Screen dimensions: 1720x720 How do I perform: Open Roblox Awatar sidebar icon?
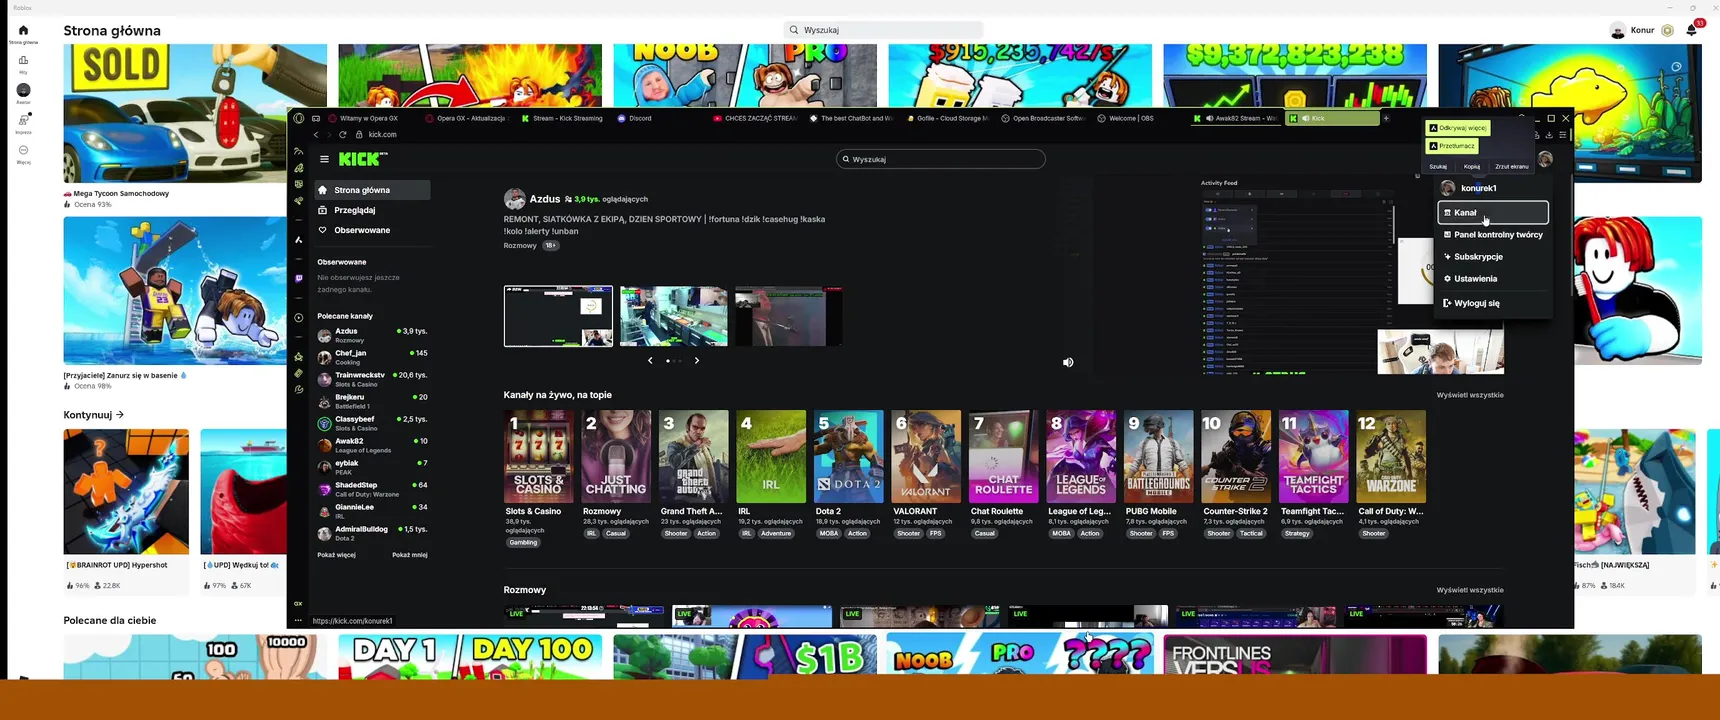click(x=23, y=90)
